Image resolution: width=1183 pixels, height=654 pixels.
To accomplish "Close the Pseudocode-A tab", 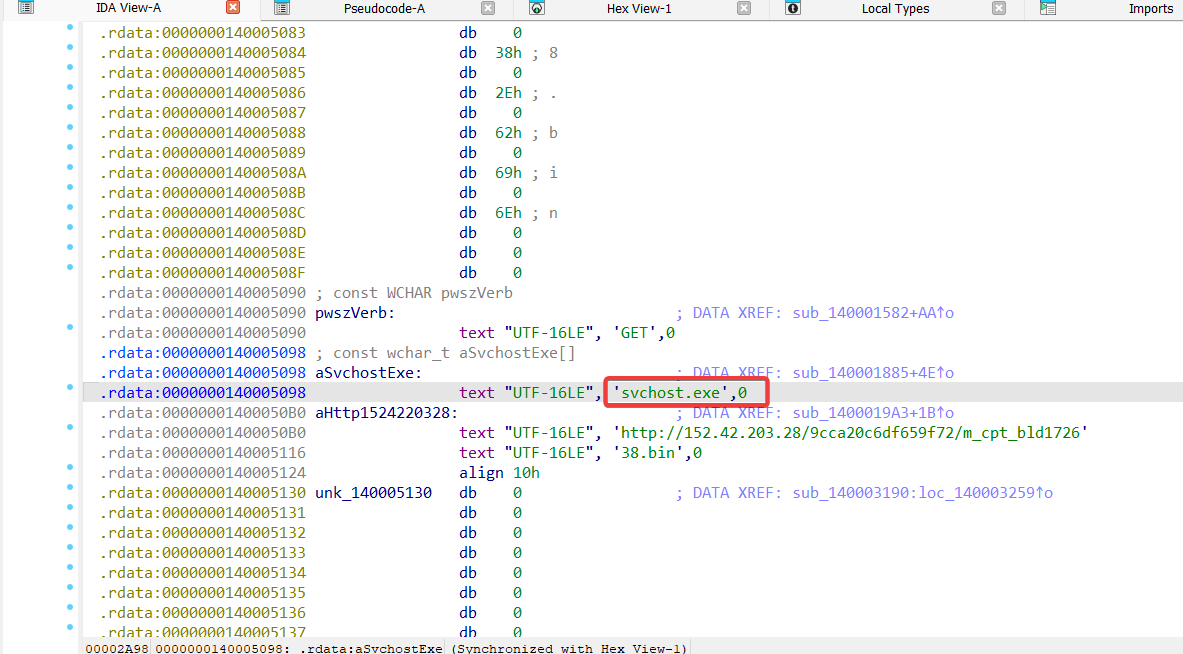I will pos(488,8).
